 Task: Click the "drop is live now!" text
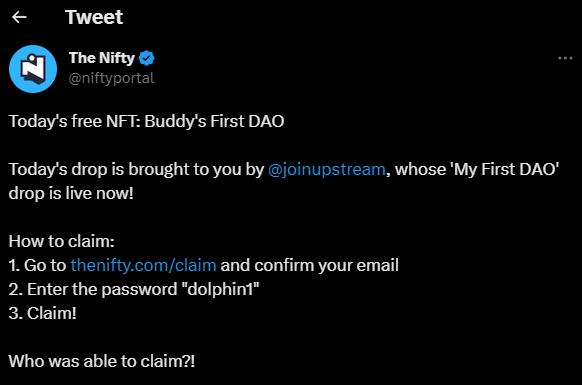point(71,193)
